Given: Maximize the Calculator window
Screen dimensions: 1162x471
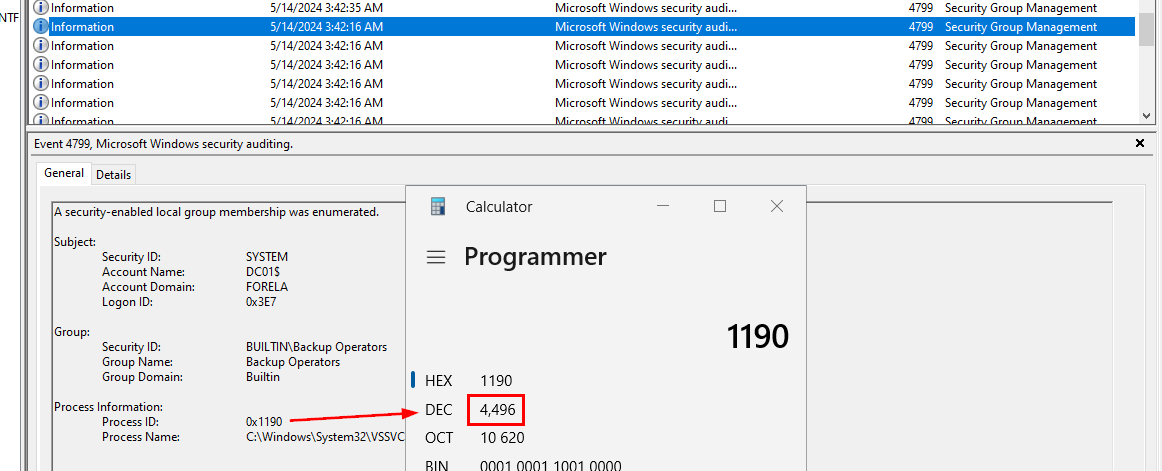Looking at the screenshot, I should [720, 207].
